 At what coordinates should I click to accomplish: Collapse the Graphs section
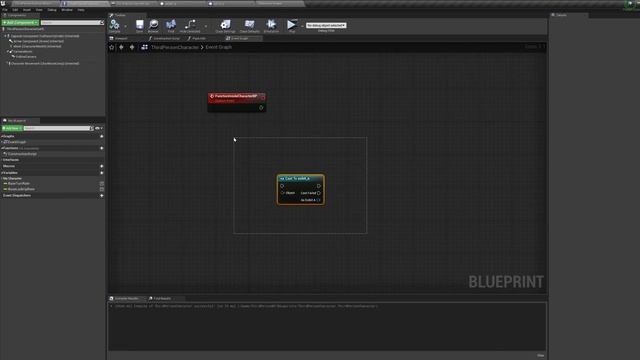pyautogui.click(x=2, y=136)
